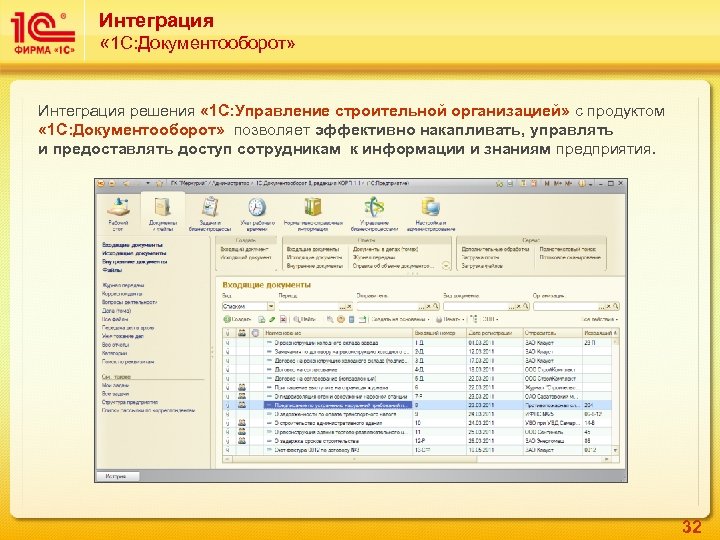Click Документы в делах (томах) report
This screenshot has width=720, height=540.
click(x=385, y=249)
